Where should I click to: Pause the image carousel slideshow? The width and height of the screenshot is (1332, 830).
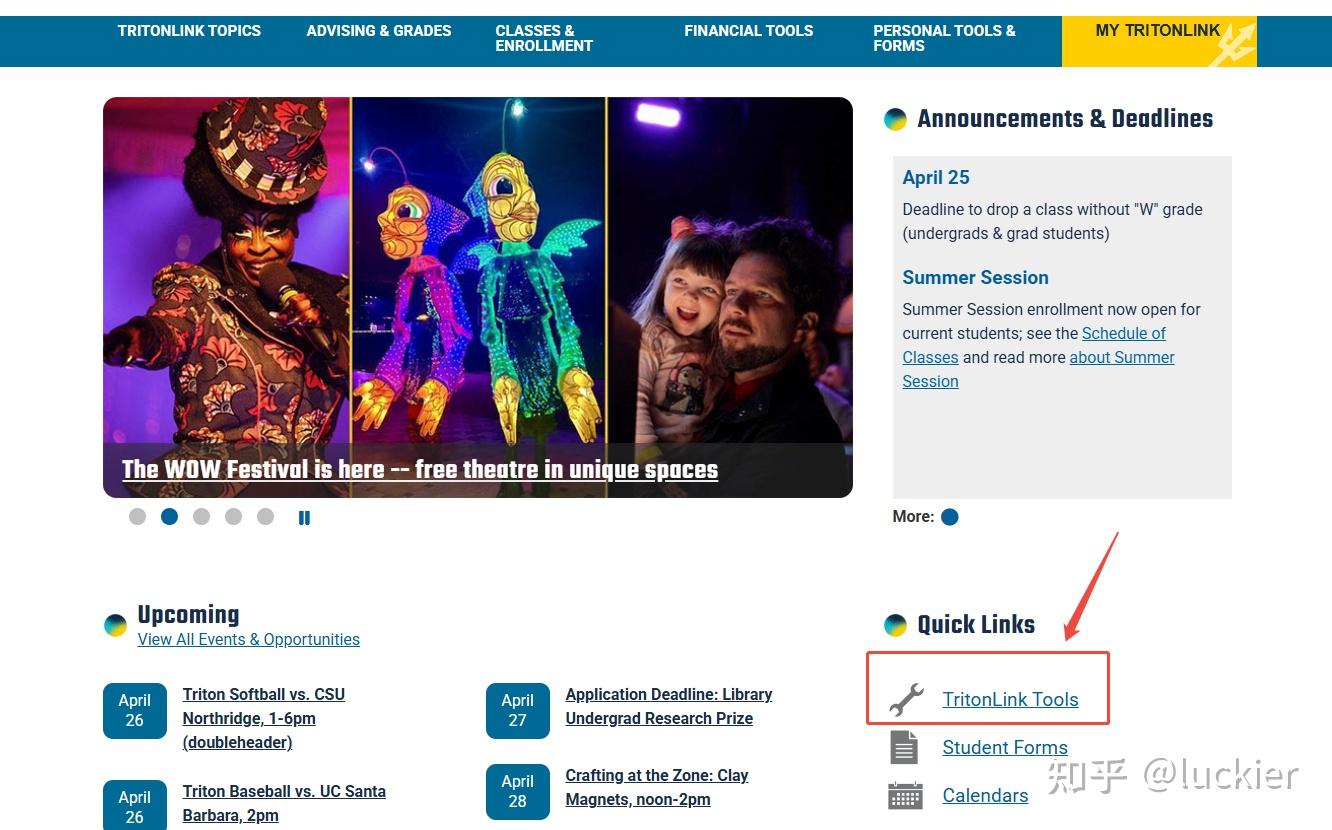click(x=304, y=517)
